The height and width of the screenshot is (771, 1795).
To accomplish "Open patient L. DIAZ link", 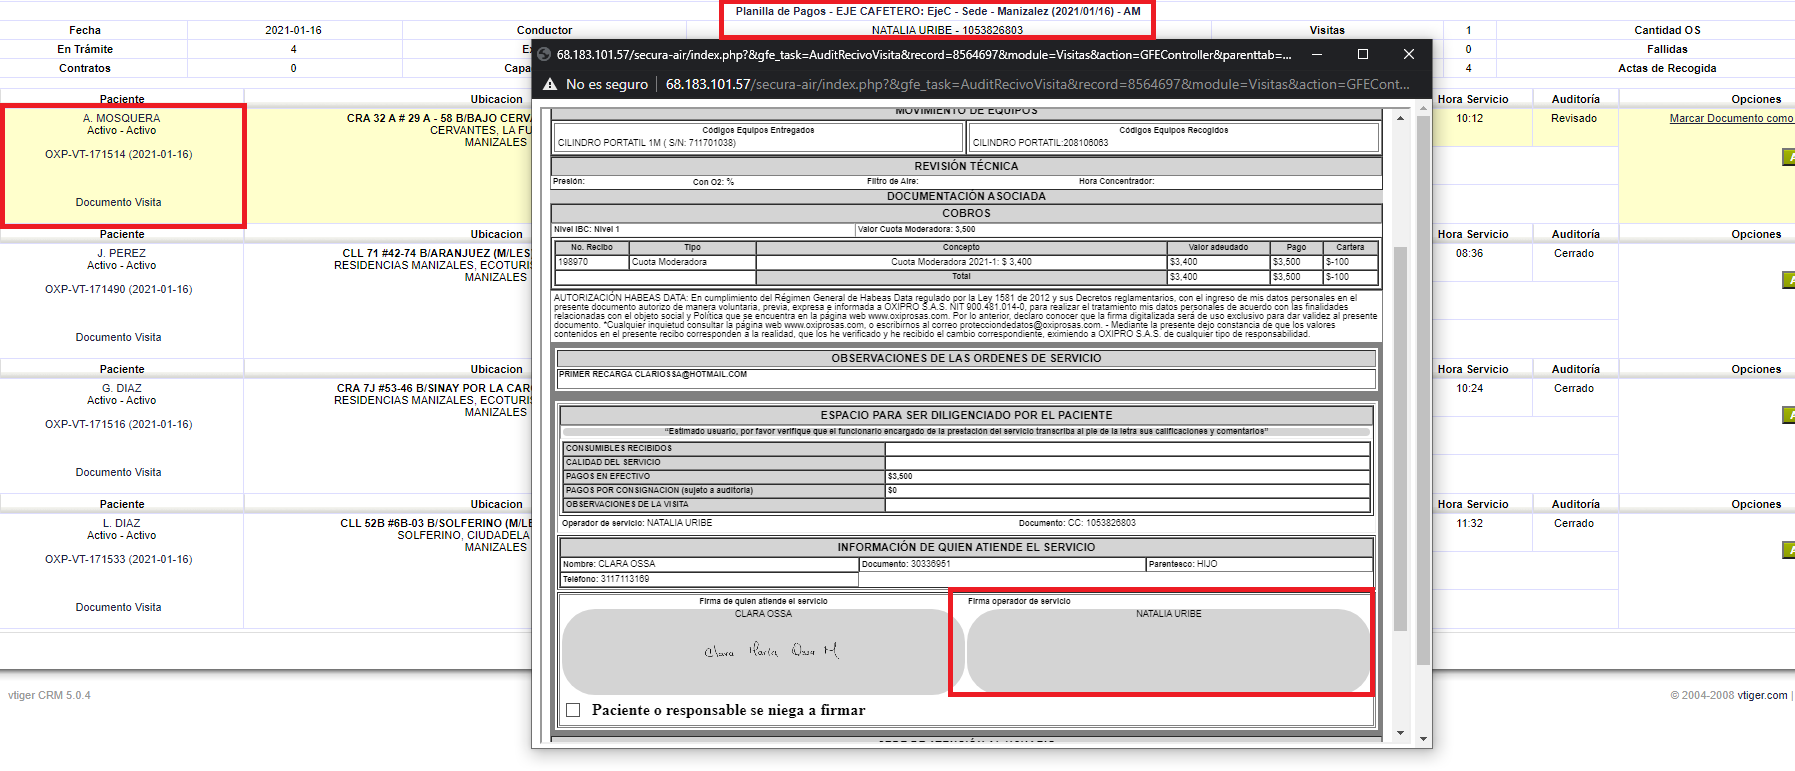I will pyautogui.click(x=121, y=523).
